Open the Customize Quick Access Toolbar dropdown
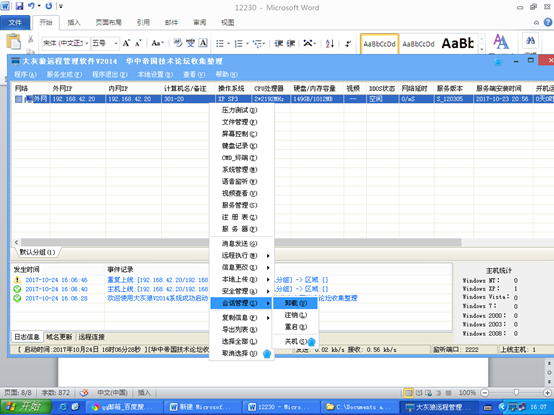Image resolution: width=554 pixels, height=415 pixels. click(61, 6)
